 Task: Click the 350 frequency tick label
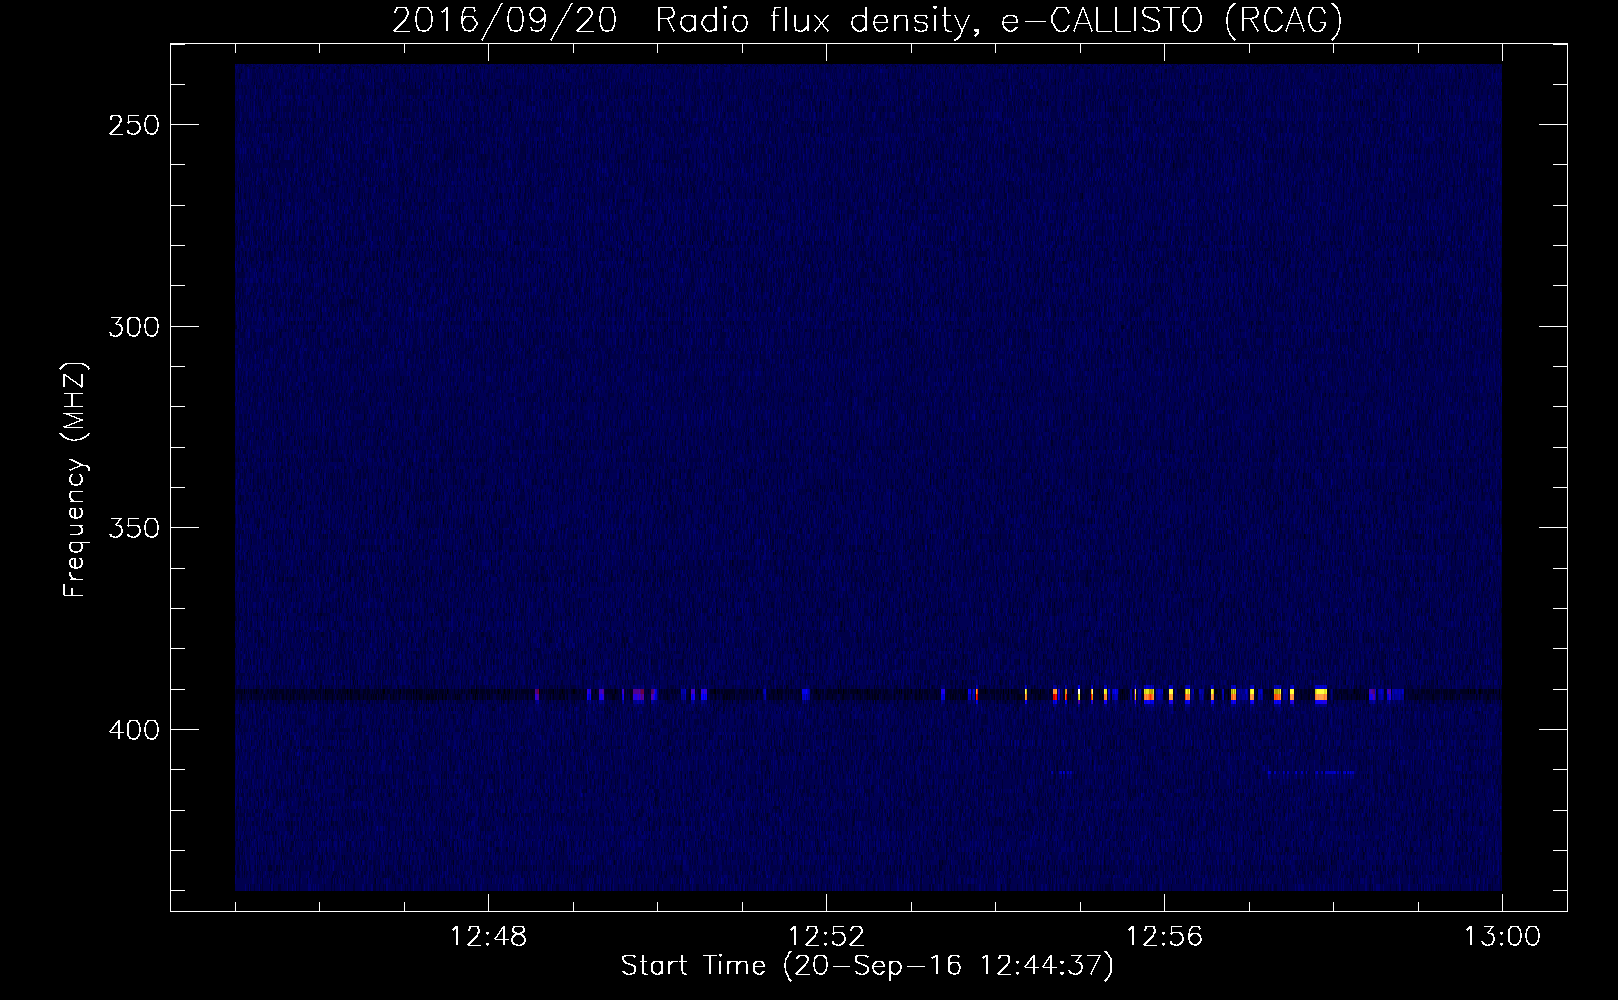click(x=134, y=528)
